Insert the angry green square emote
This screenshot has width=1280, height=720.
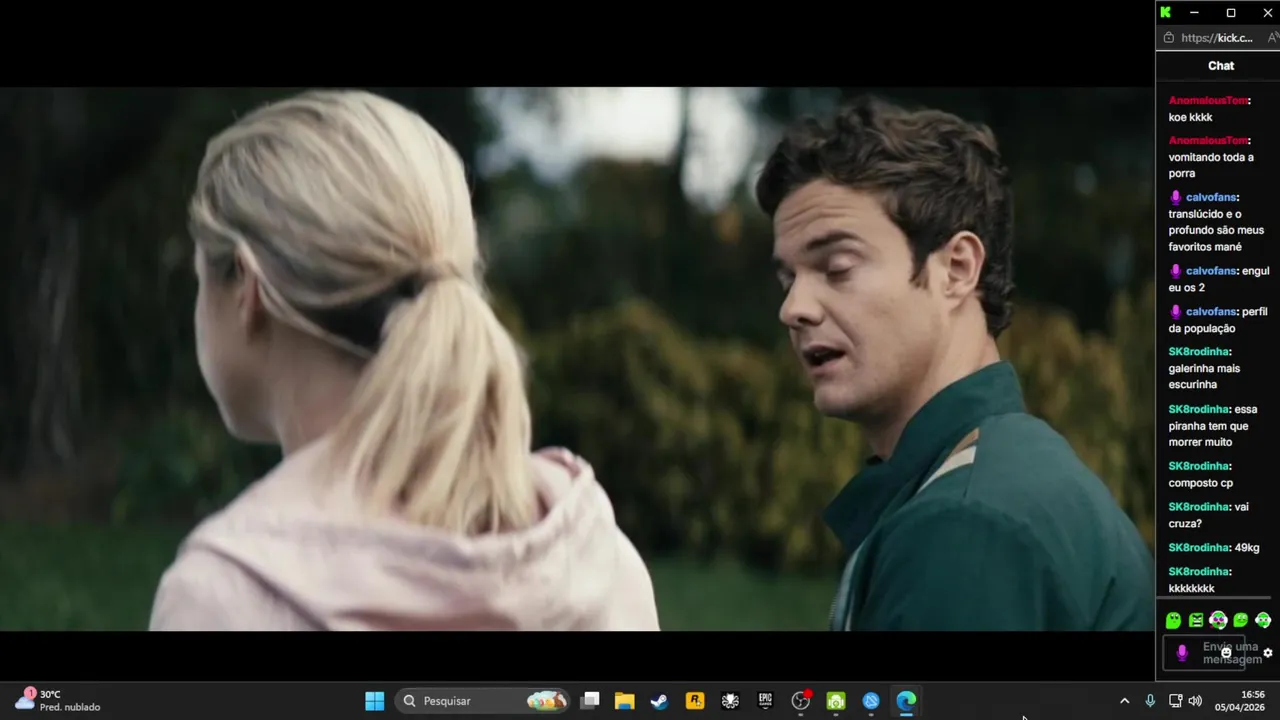pyautogui.click(x=1196, y=621)
